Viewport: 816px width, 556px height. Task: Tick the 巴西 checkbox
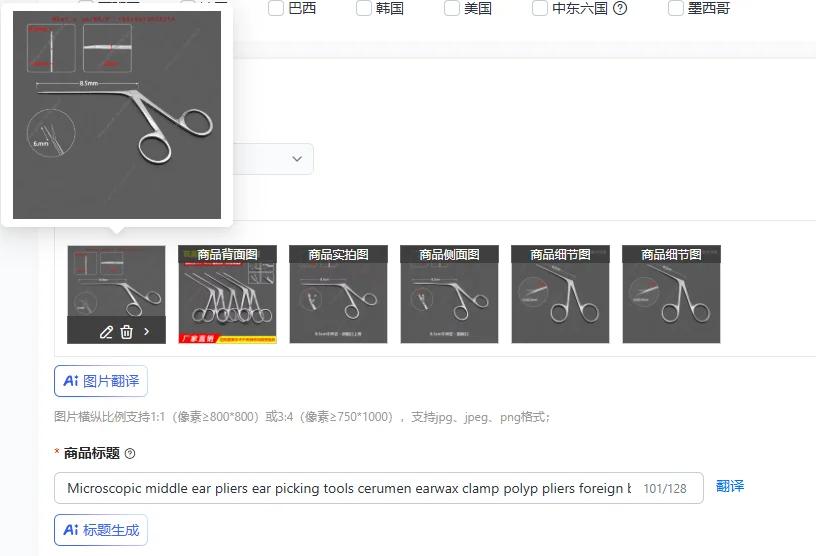276,8
